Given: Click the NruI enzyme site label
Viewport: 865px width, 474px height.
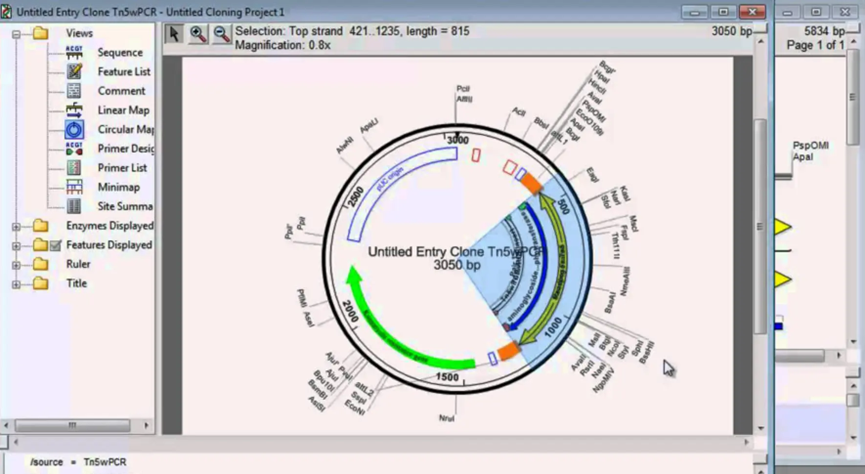Looking at the screenshot, I should point(446,418).
